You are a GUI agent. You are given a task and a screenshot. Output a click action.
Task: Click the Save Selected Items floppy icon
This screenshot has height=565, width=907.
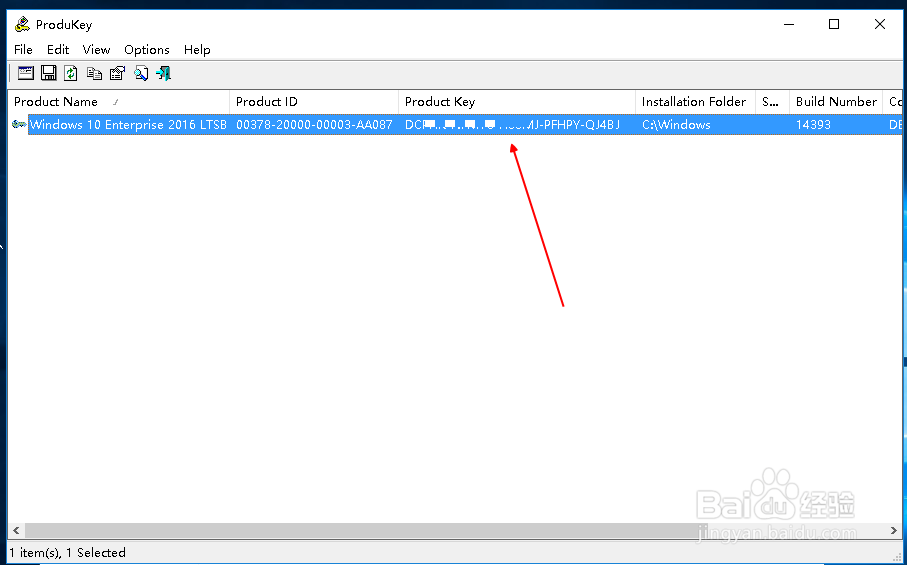tap(49, 73)
